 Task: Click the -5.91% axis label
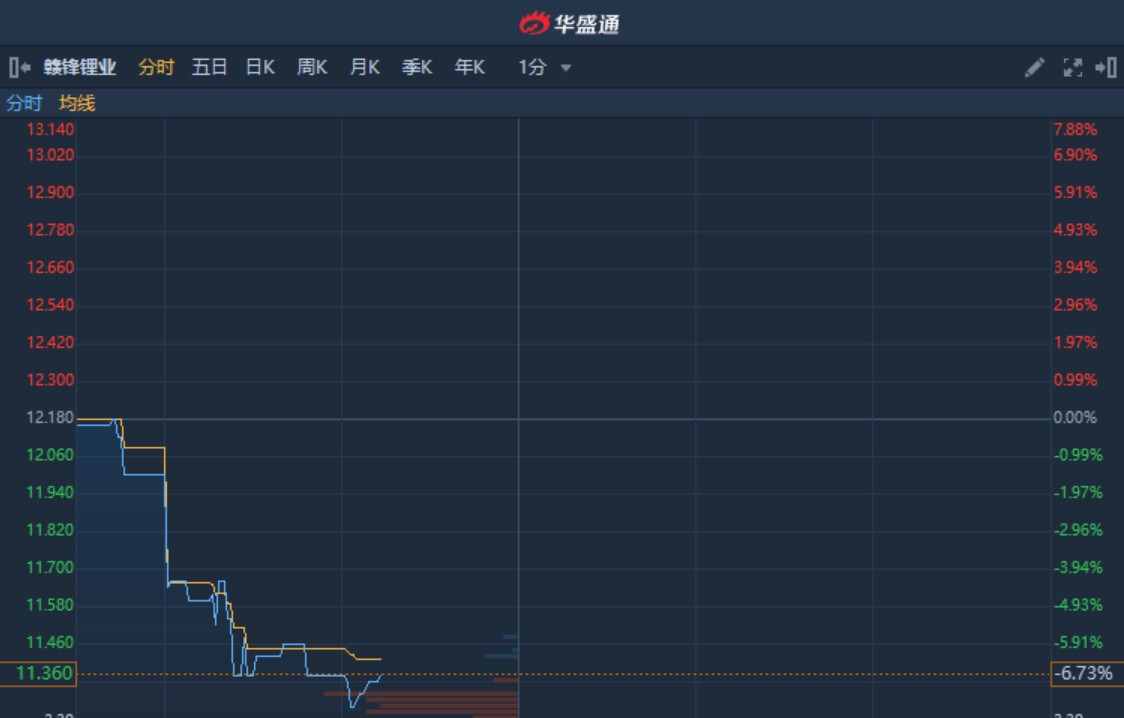coord(1078,642)
